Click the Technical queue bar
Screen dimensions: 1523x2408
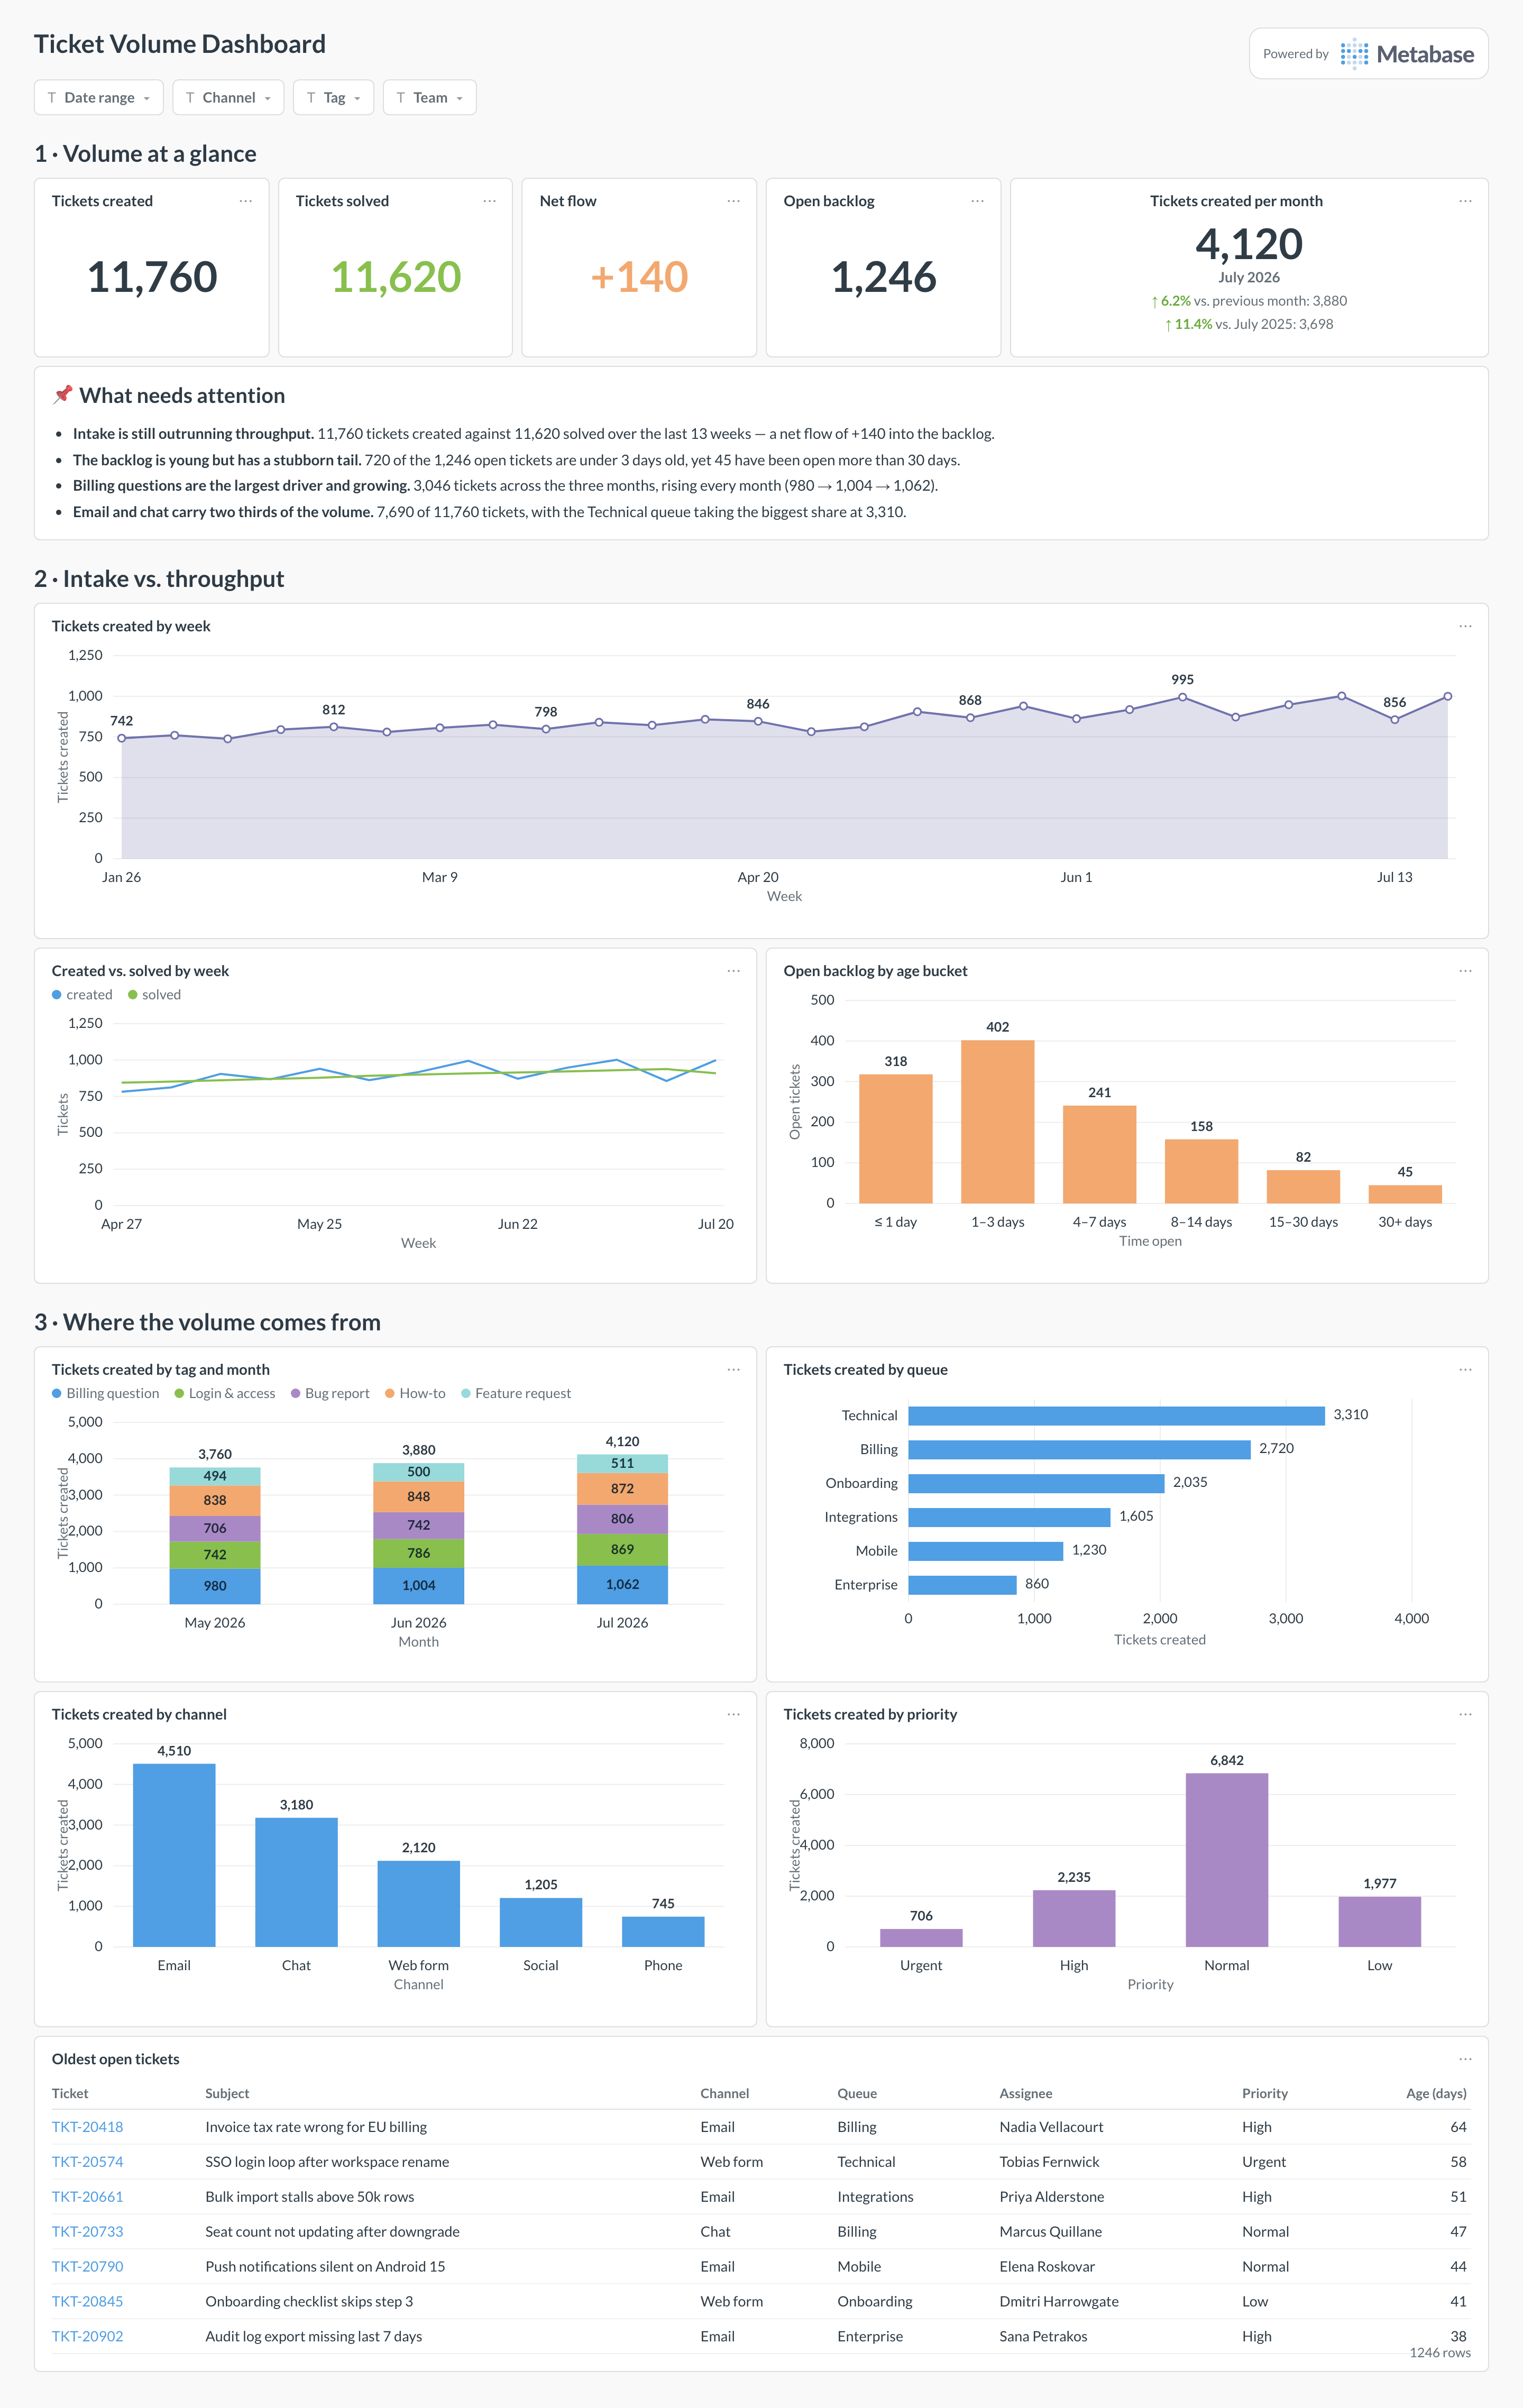click(x=1116, y=1416)
